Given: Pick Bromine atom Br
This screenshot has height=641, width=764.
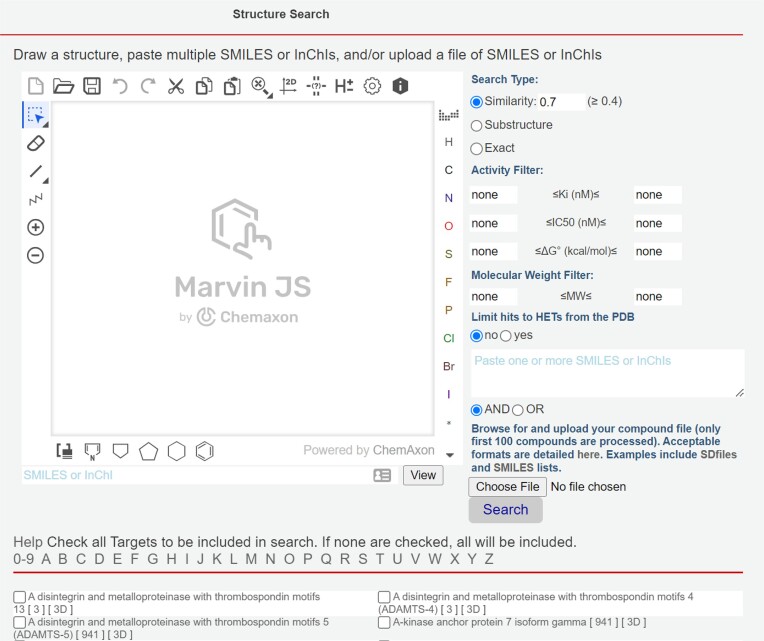Looking at the screenshot, I should pyautogui.click(x=449, y=366).
